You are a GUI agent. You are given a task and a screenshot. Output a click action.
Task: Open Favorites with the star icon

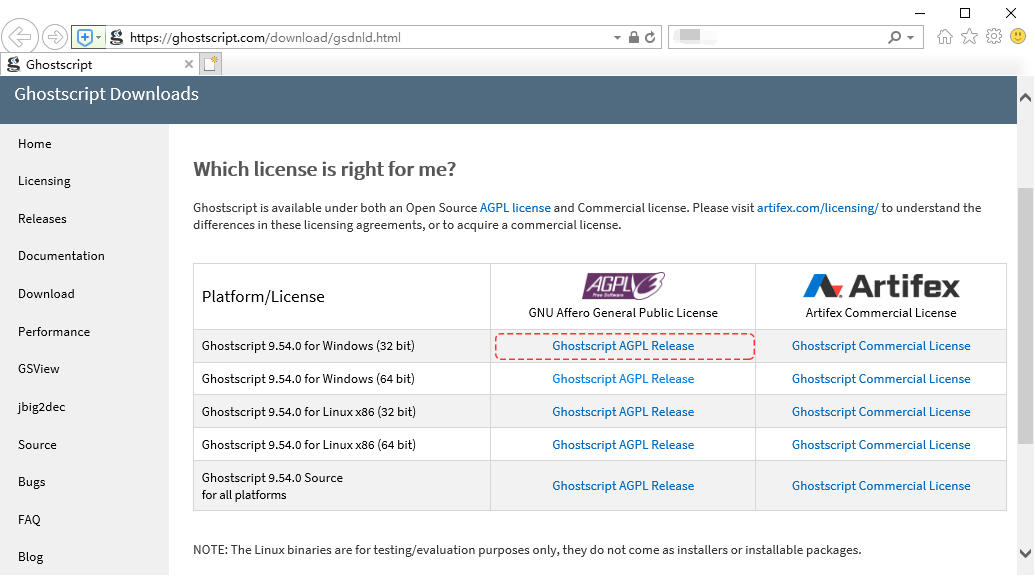[968, 36]
